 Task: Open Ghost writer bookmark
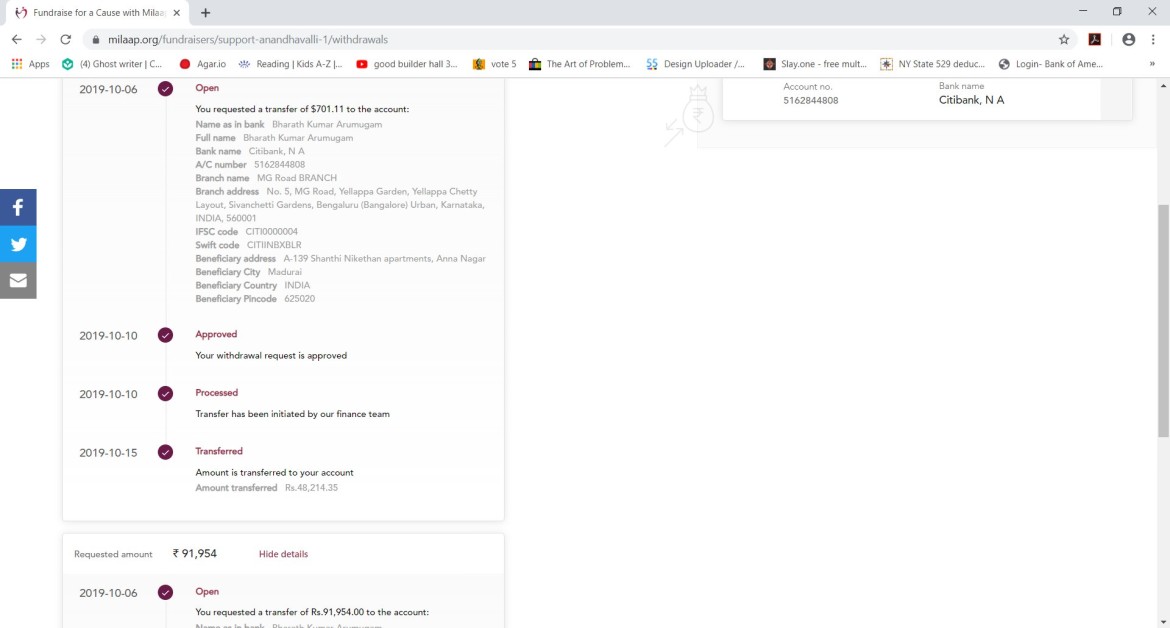point(112,64)
